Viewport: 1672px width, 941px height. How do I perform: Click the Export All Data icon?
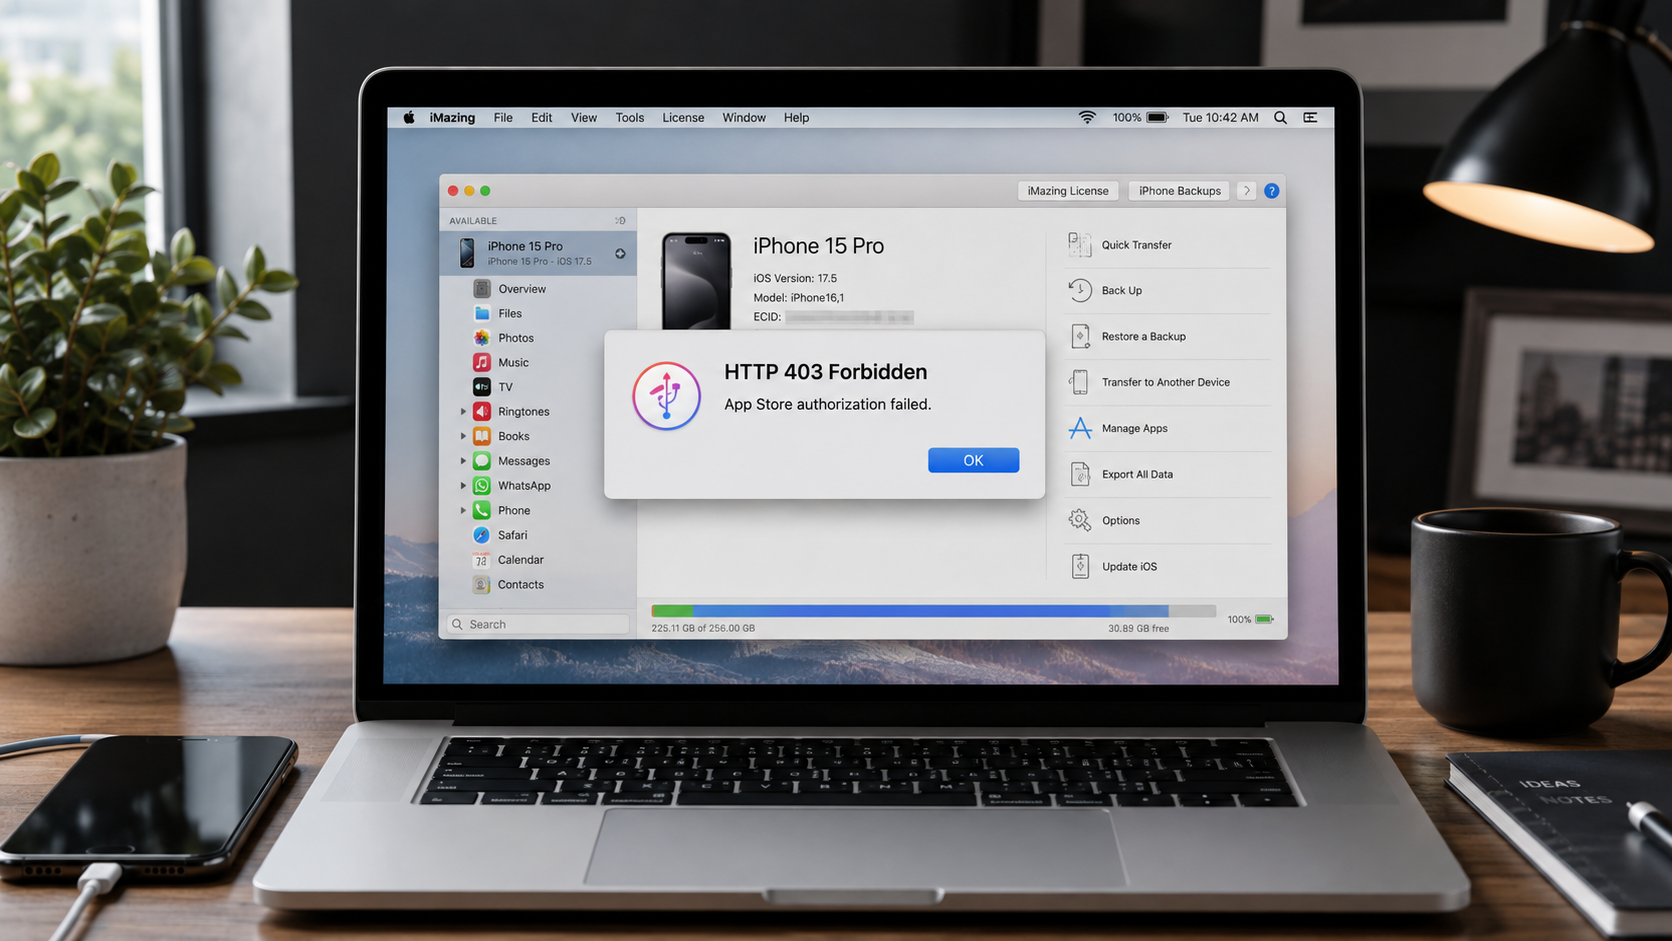(1079, 474)
